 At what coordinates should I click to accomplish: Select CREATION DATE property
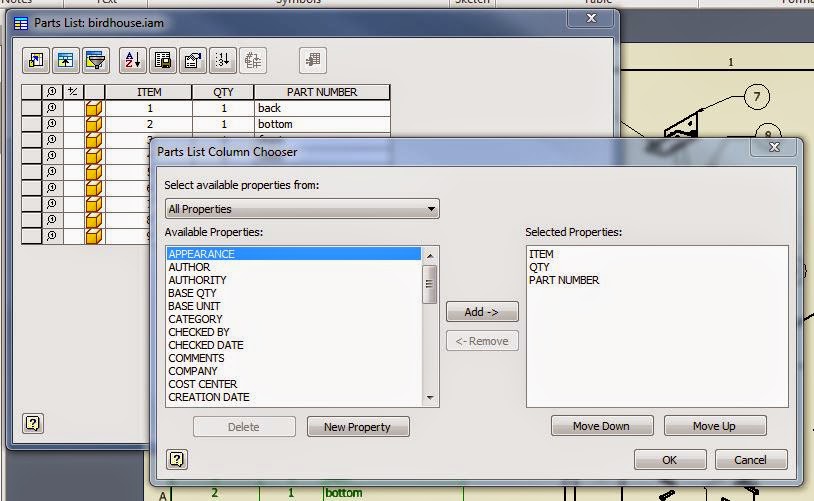click(x=294, y=397)
